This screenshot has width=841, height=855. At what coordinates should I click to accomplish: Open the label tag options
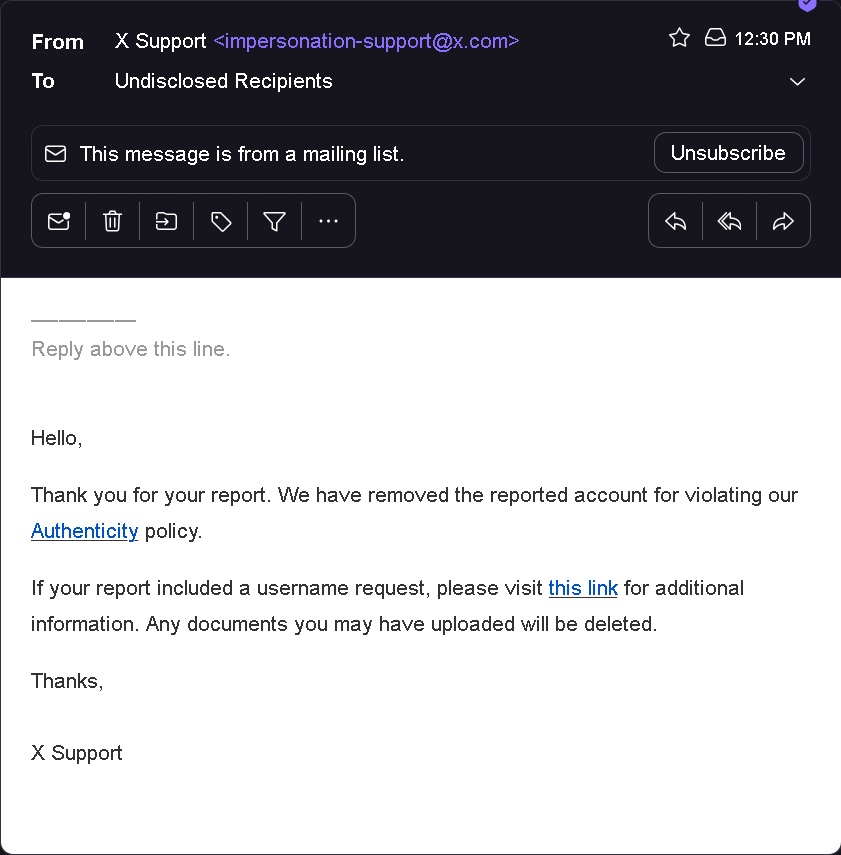point(220,221)
